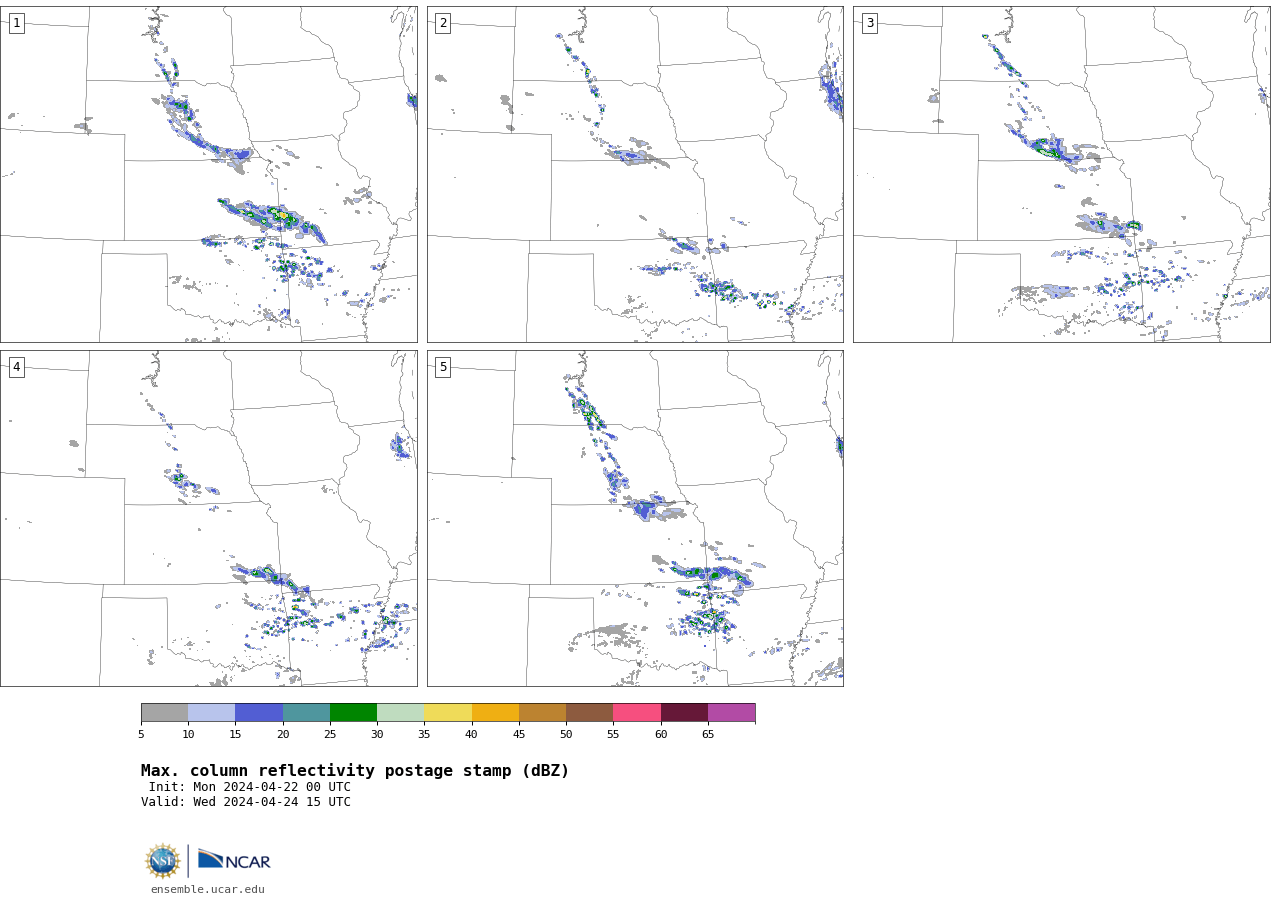Open ensemble member 5 reflectivity map
Image resolution: width=1280 pixels, height=901 pixels.
pyautogui.click(x=635, y=518)
